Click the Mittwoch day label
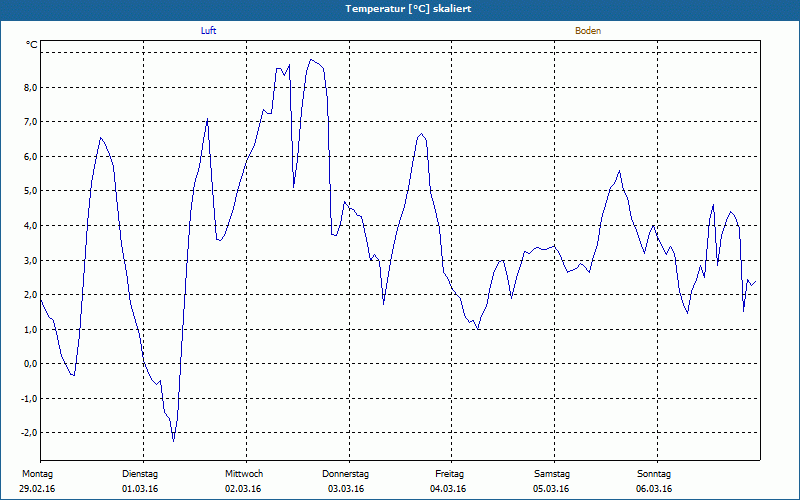The image size is (800, 500). (x=244, y=474)
